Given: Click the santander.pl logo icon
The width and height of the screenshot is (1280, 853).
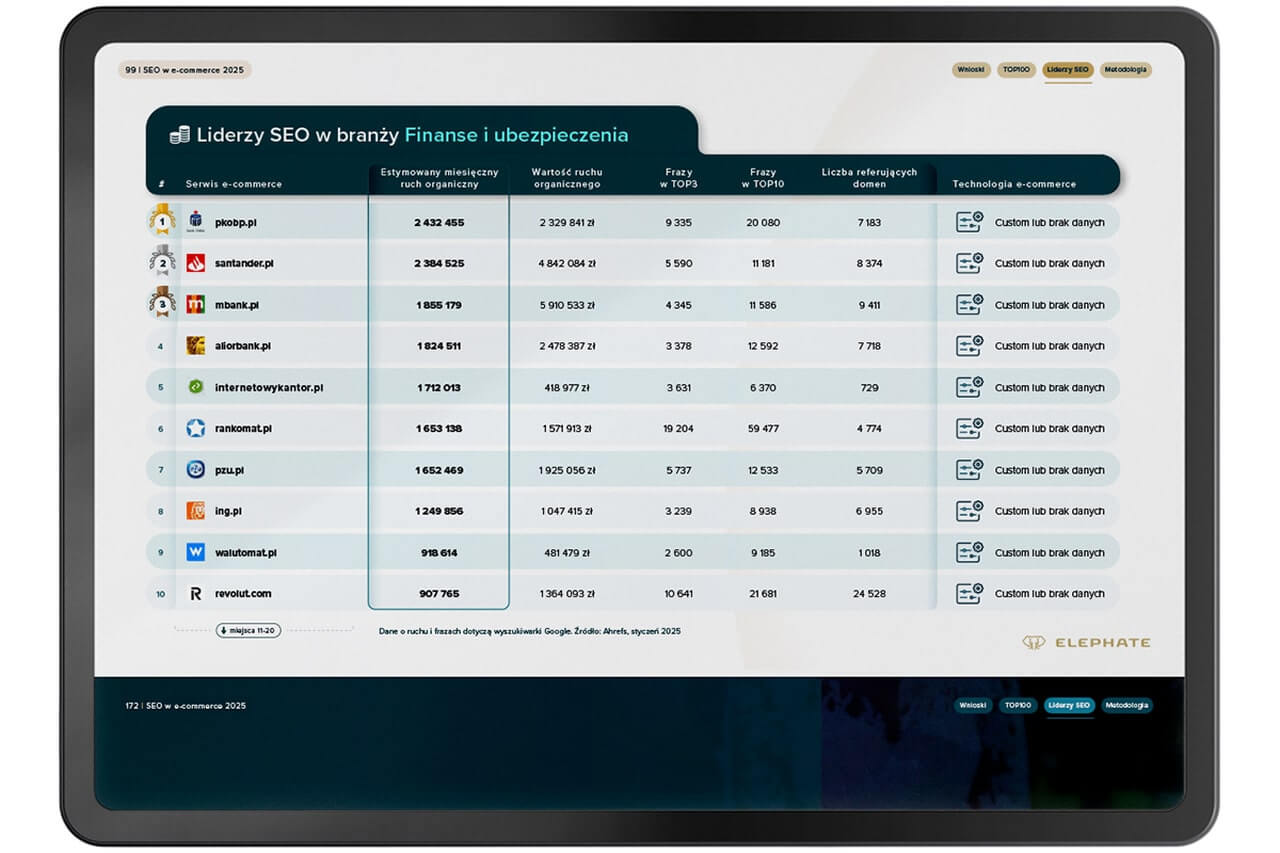Looking at the screenshot, I should click(196, 263).
